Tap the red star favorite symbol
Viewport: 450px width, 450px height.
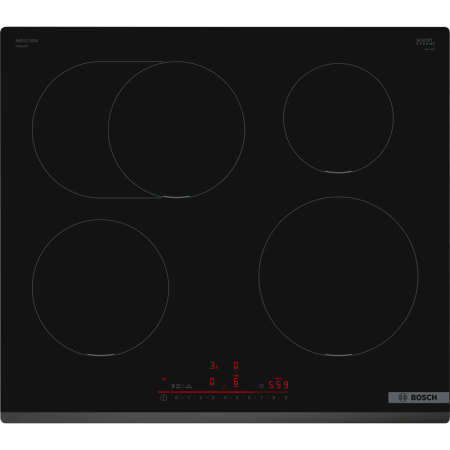click(x=224, y=387)
